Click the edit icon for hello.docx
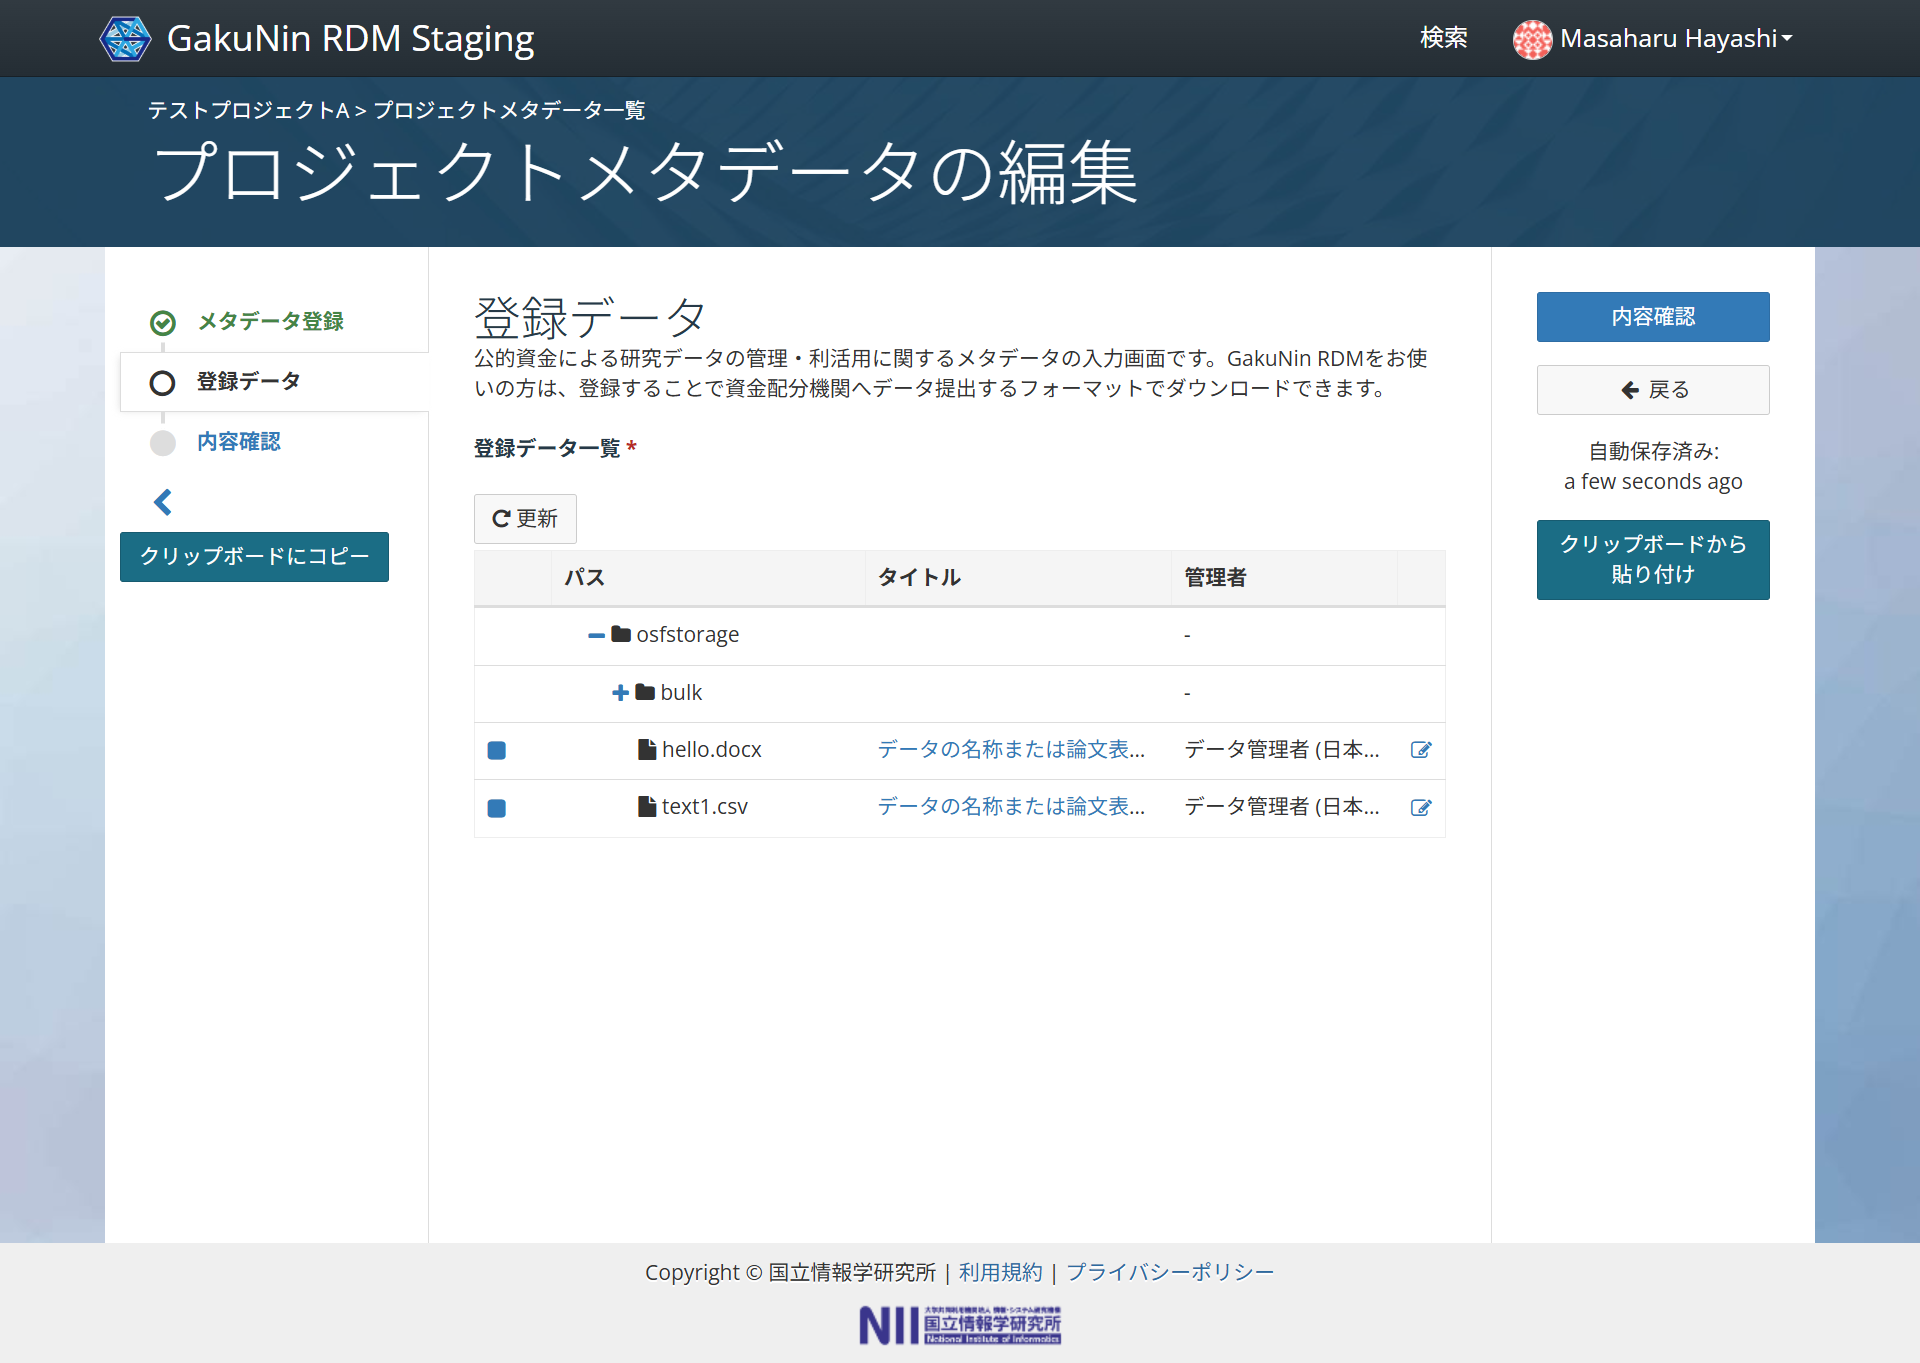 [1420, 750]
